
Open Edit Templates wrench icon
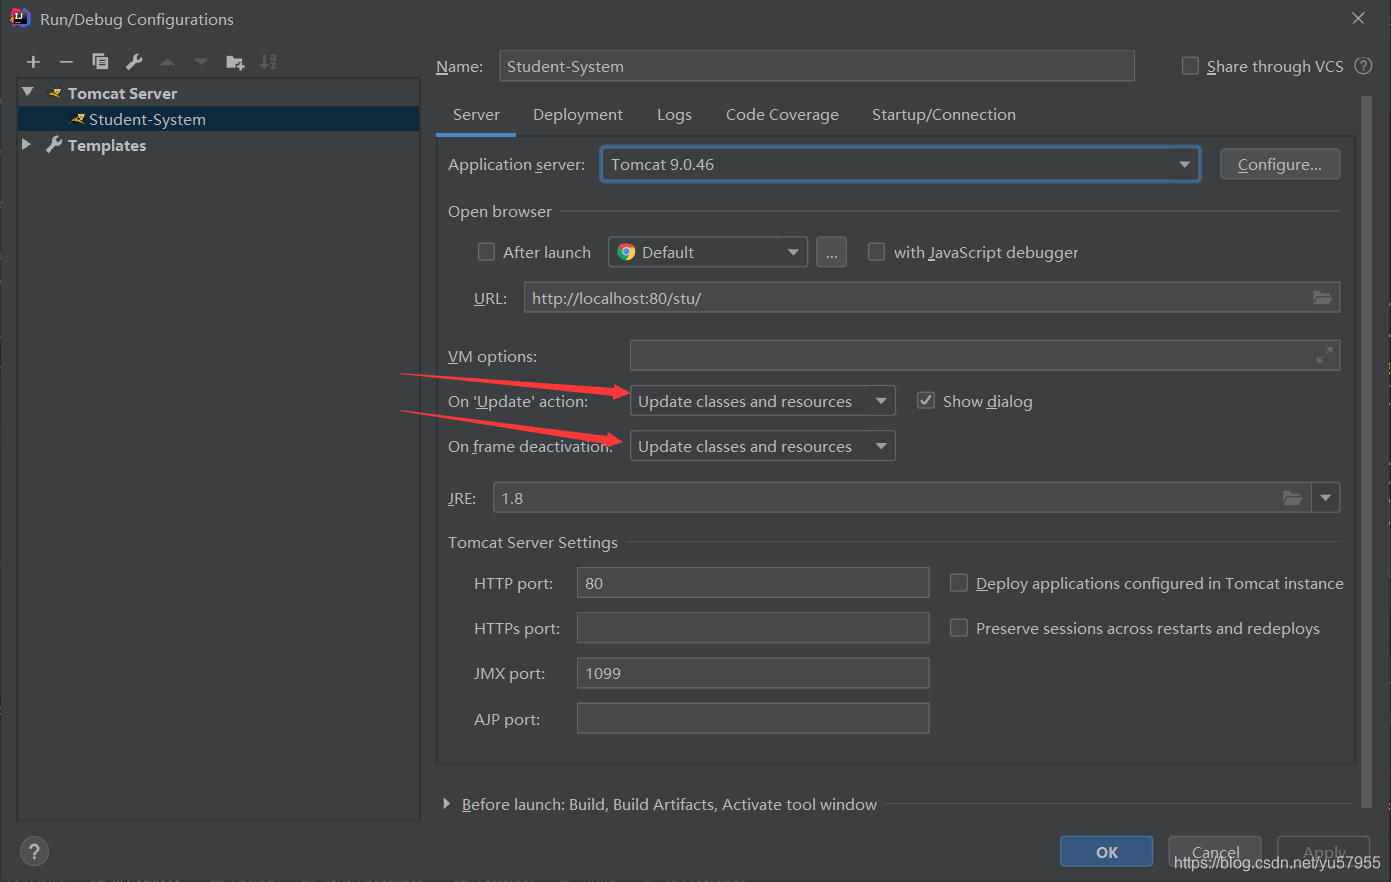point(134,62)
